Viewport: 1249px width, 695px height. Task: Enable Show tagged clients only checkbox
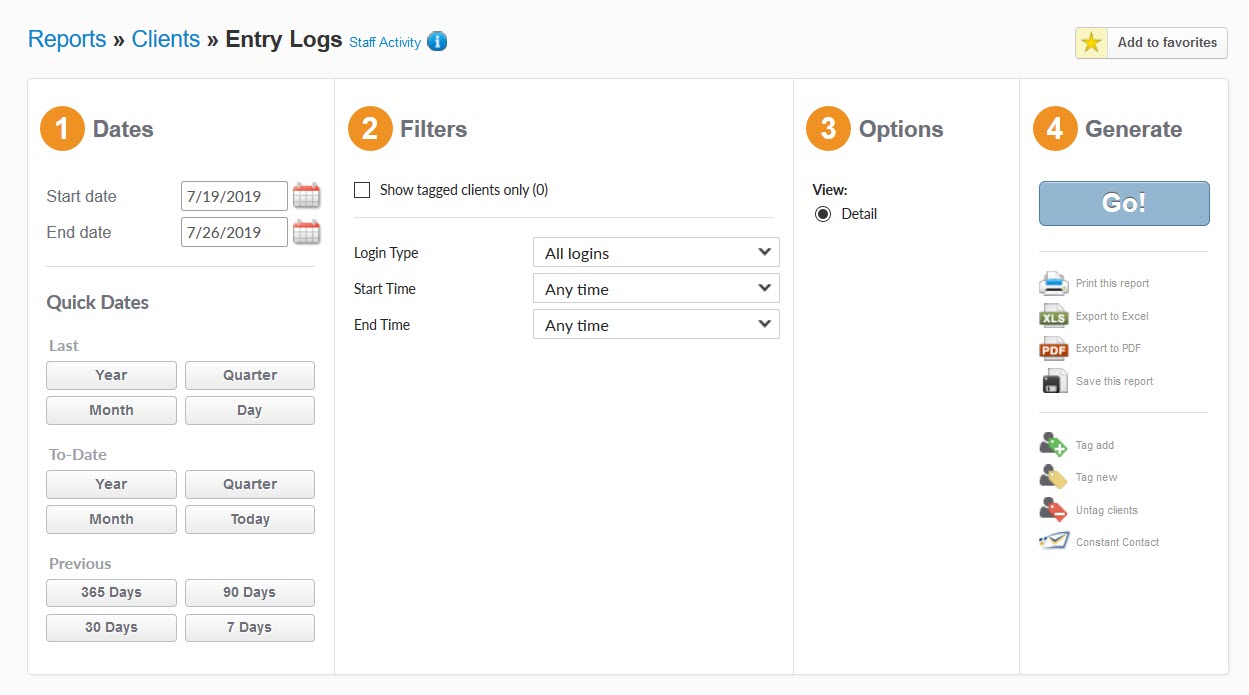[x=362, y=190]
